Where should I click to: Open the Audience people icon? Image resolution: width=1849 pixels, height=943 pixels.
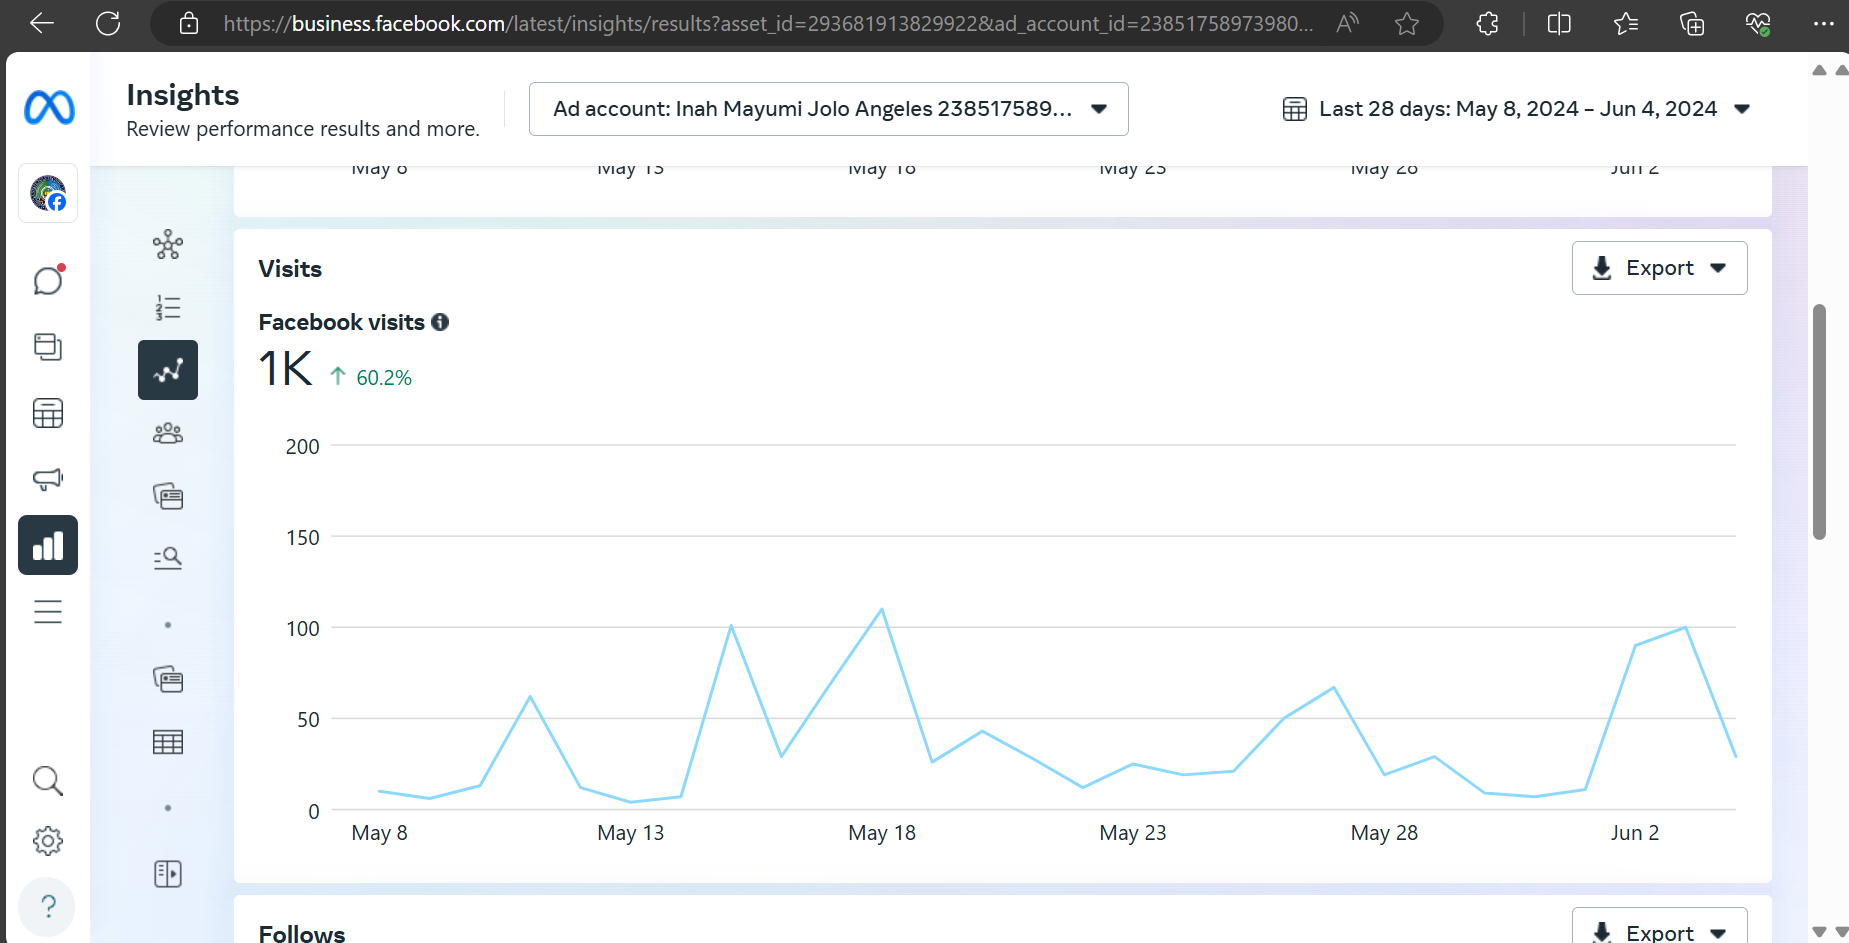point(168,433)
